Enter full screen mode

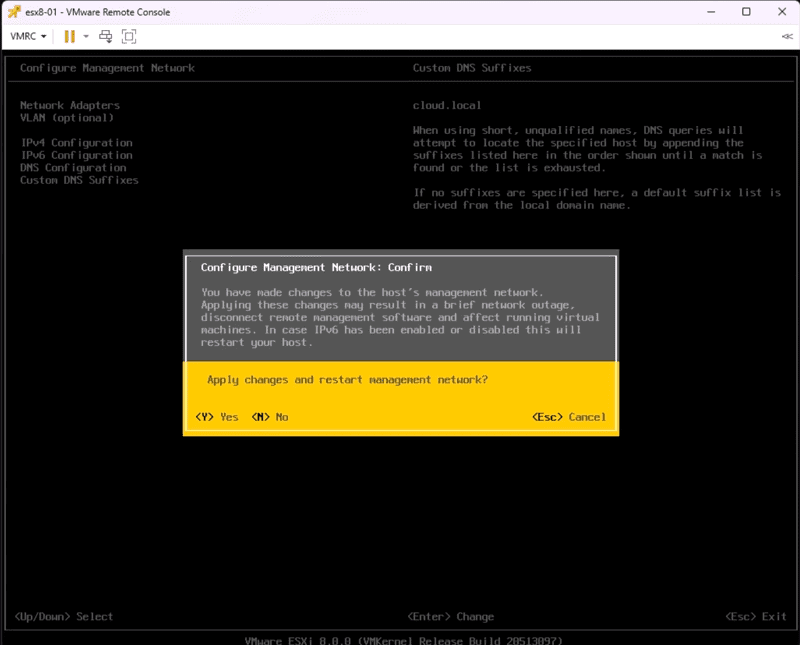[129, 36]
